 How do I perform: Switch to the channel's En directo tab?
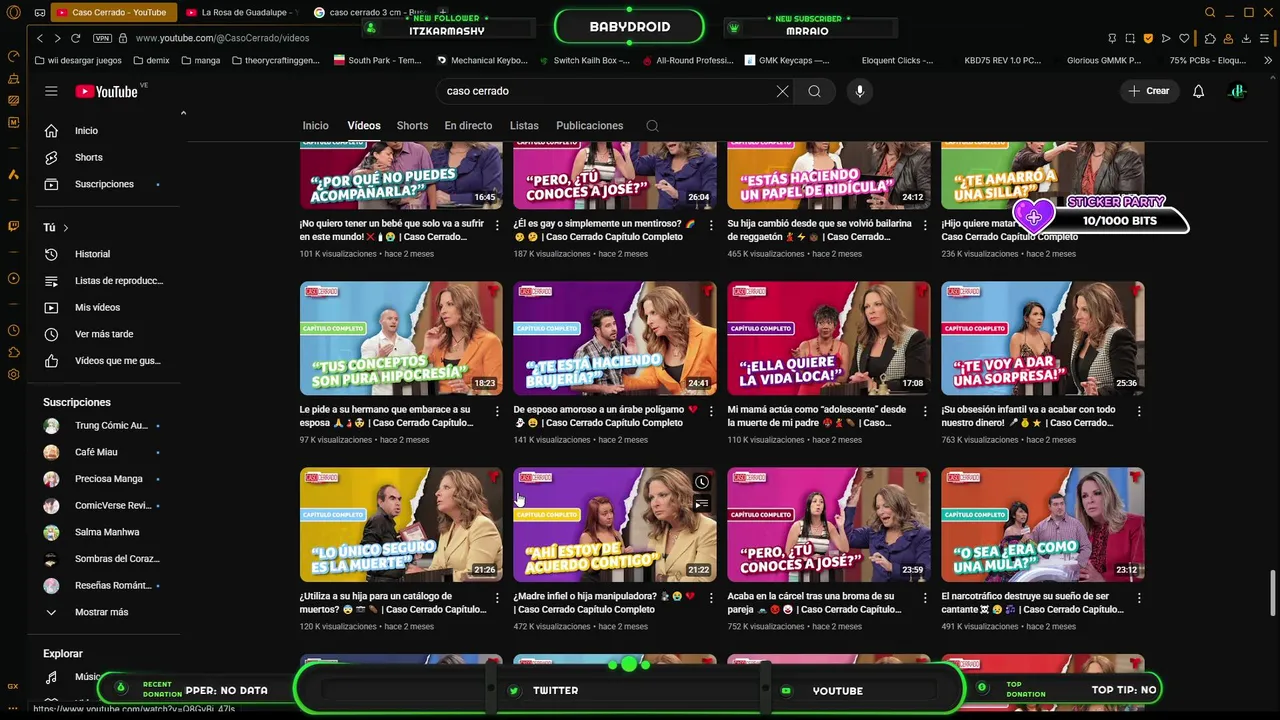pyautogui.click(x=468, y=126)
